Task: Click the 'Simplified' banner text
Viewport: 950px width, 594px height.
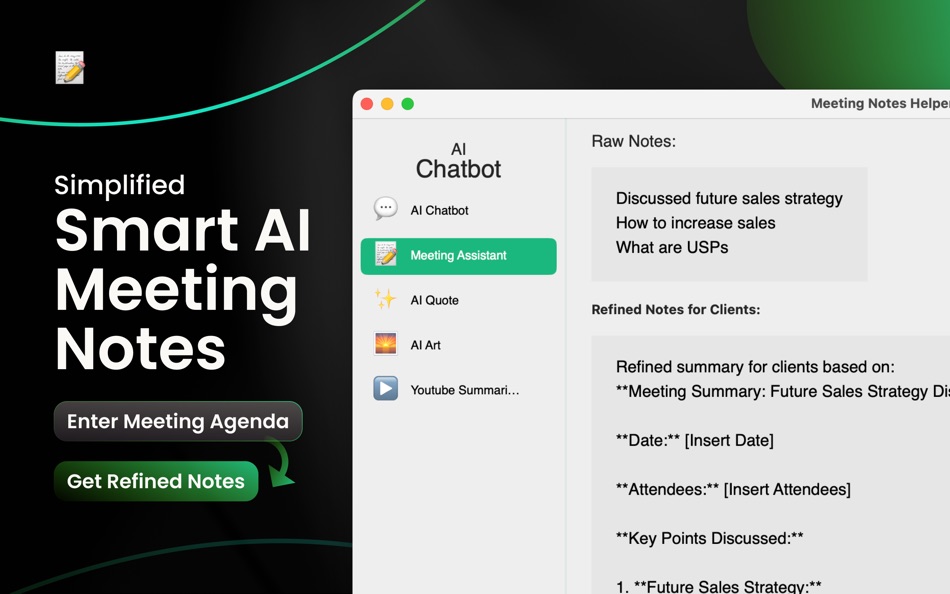Action: (119, 185)
